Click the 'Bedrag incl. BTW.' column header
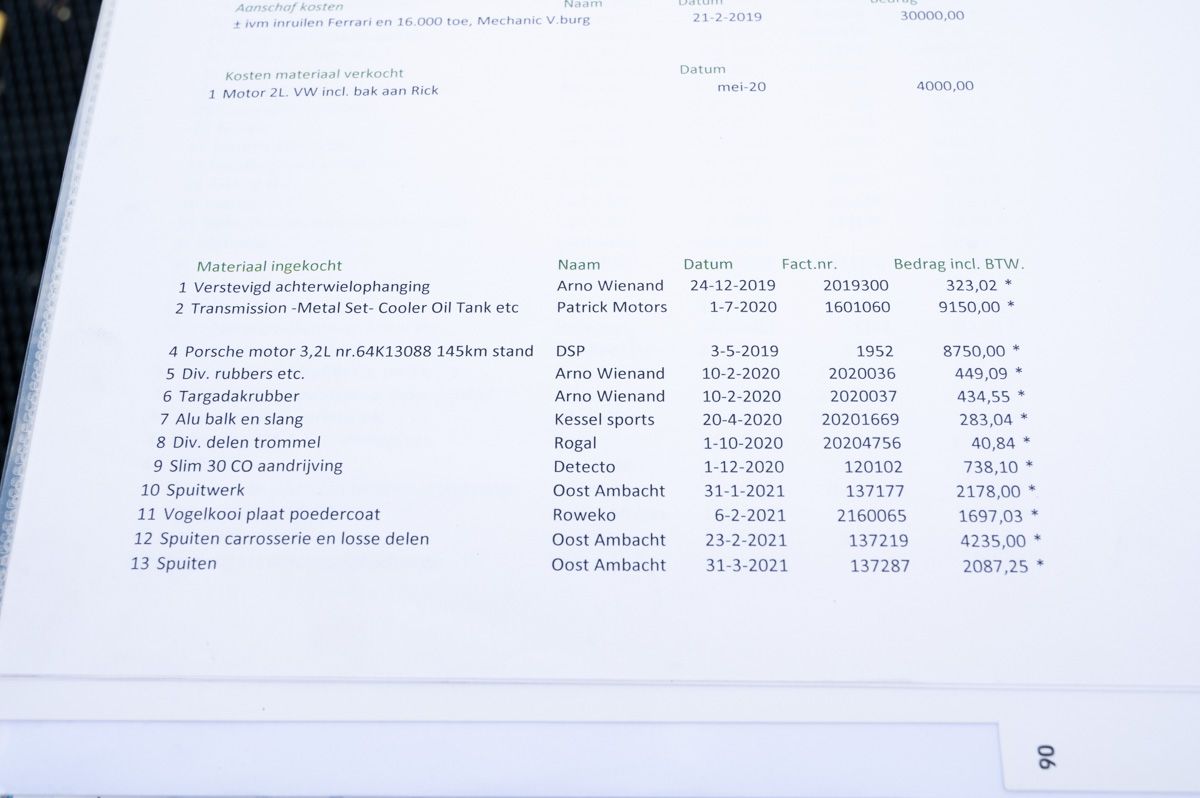The width and height of the screenshot is (1200, 798). point(959,264)
